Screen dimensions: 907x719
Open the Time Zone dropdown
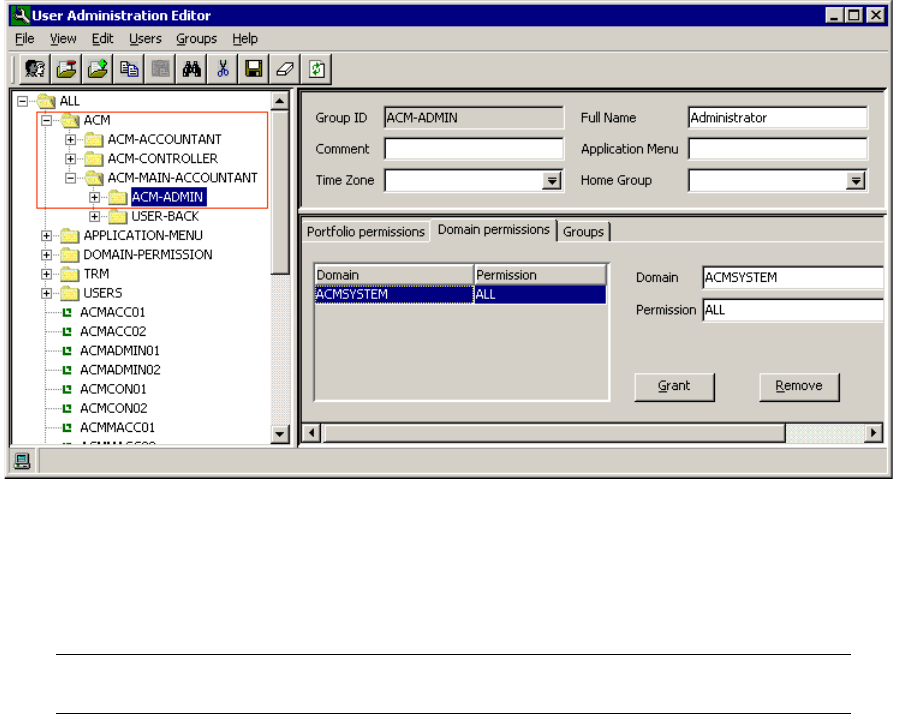(x=551, y=181)
